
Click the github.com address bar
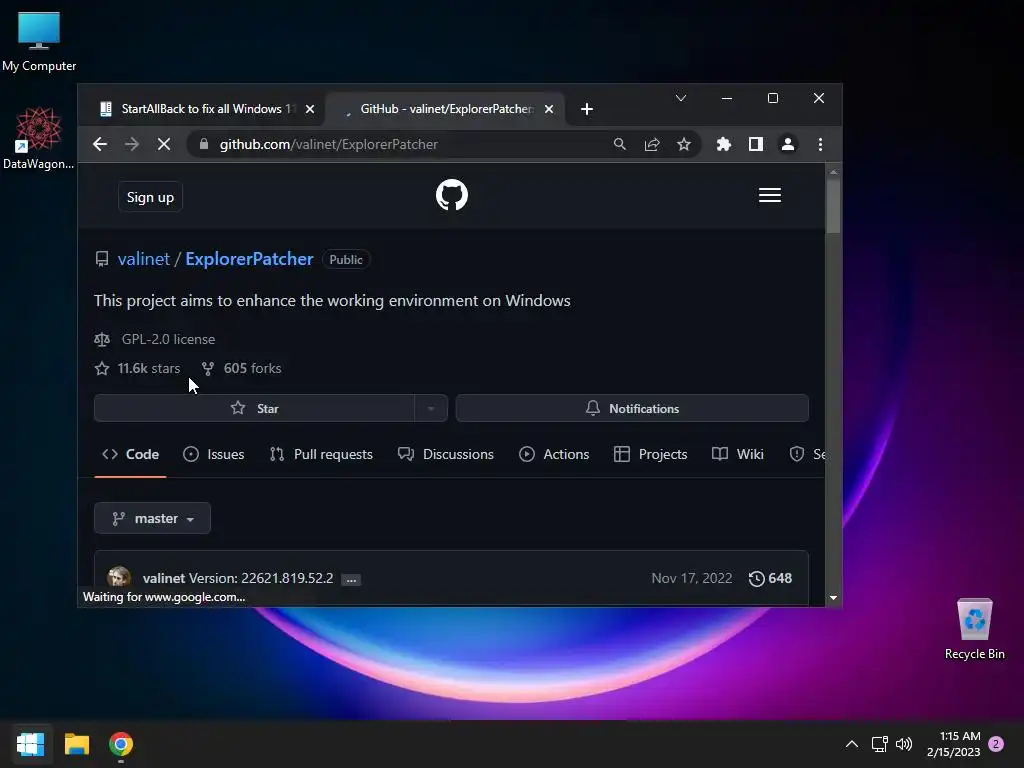click(x=328, y=144)
